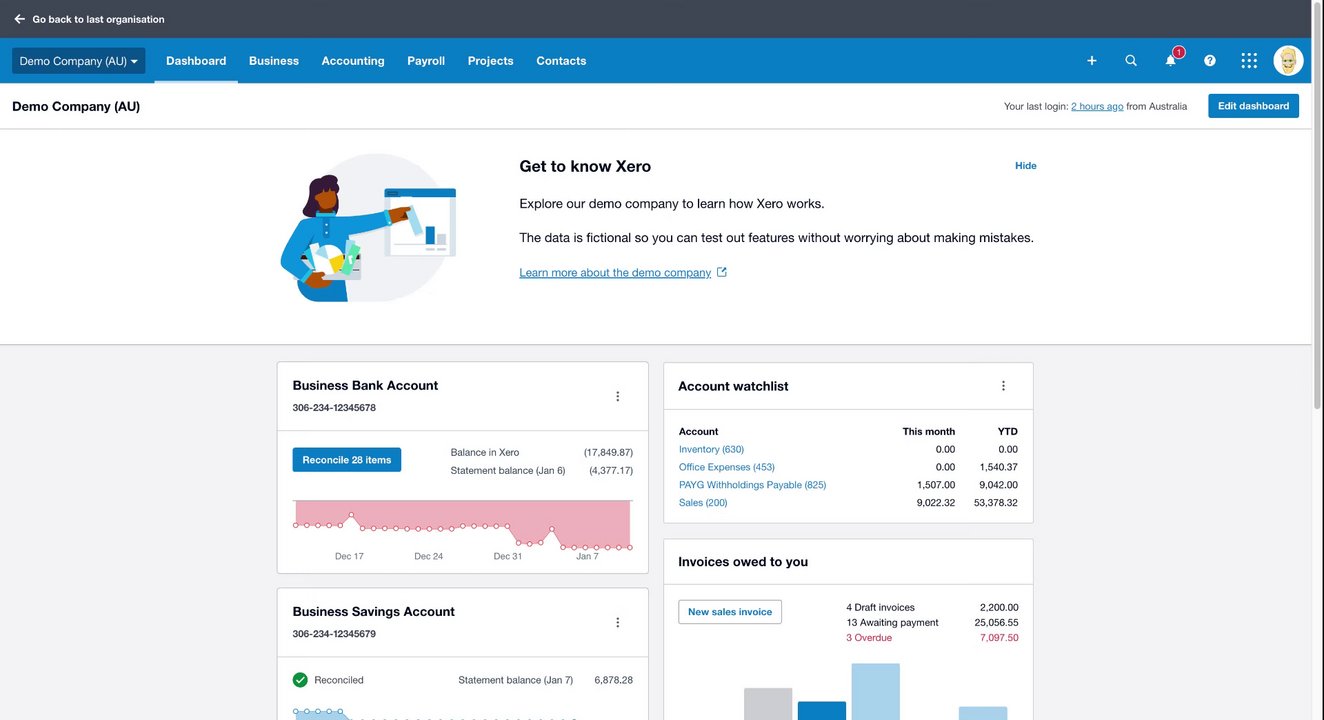
Task: Click Business Savings Account title
Action: 374,612
